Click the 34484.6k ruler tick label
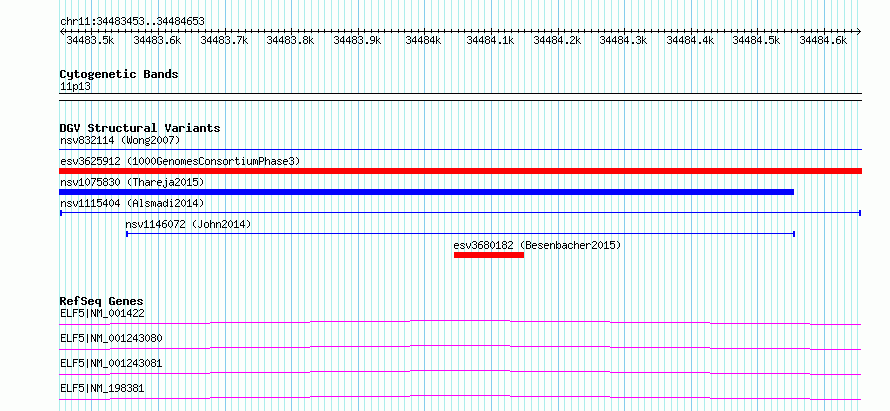Image resolution: width=890 pixels, height=411 pixels. pos(823,40)
